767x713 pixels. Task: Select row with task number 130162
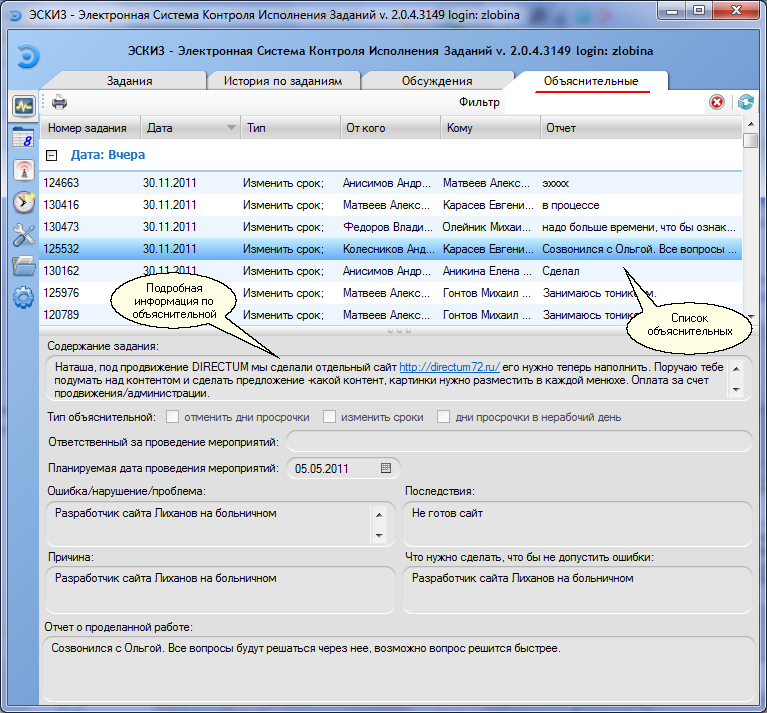pos(390,271)
